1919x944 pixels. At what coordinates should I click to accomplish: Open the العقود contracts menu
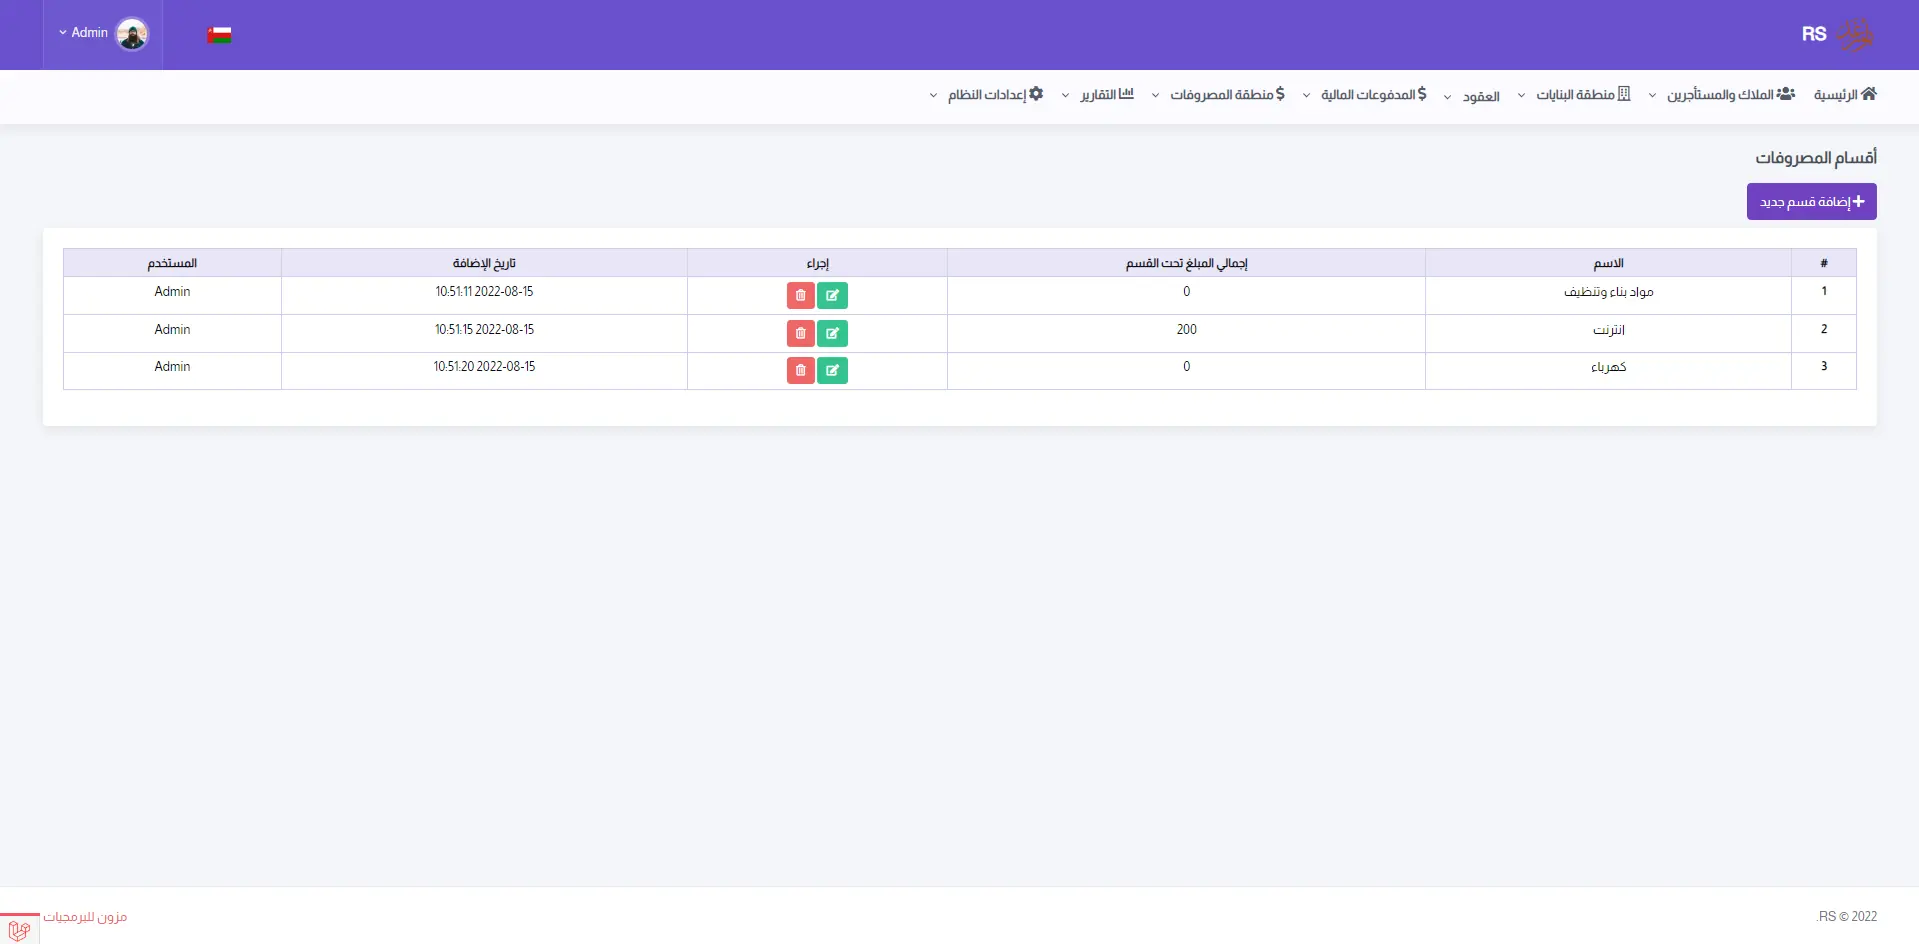(1472, 96)
